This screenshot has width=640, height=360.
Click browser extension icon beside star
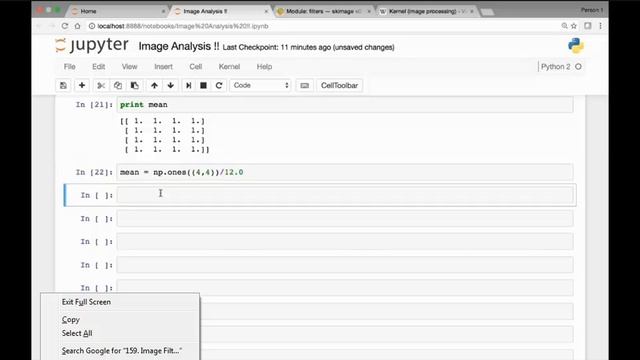tap(587, 26)
